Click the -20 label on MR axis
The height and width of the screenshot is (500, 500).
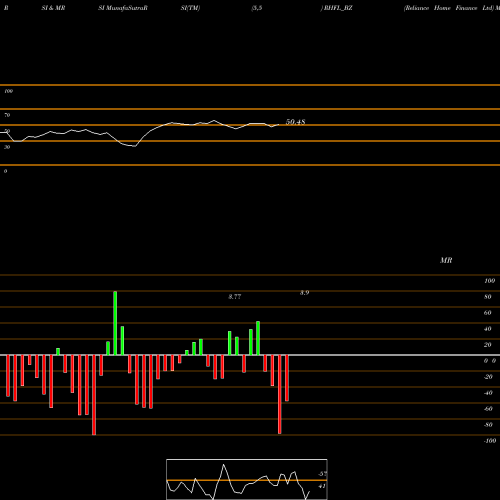pyautogui.click(x=488, y=377)
